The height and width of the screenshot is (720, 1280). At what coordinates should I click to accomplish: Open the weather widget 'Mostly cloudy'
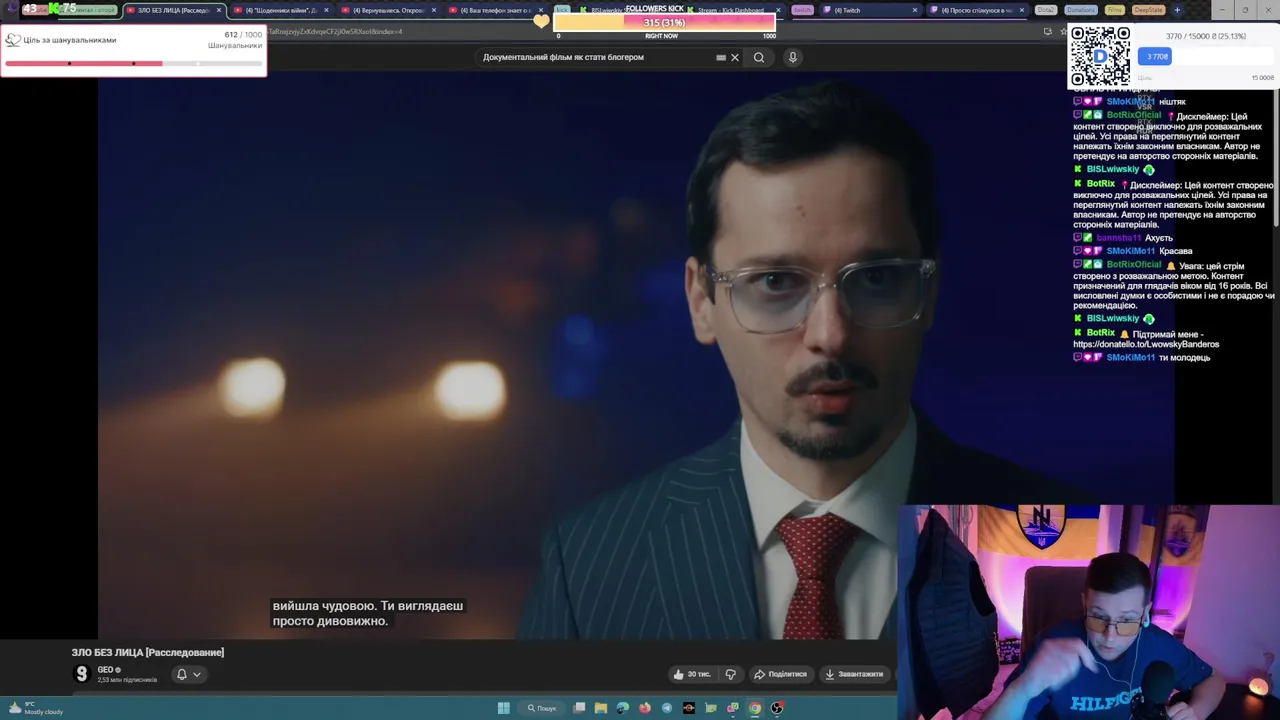coord(38,708)
